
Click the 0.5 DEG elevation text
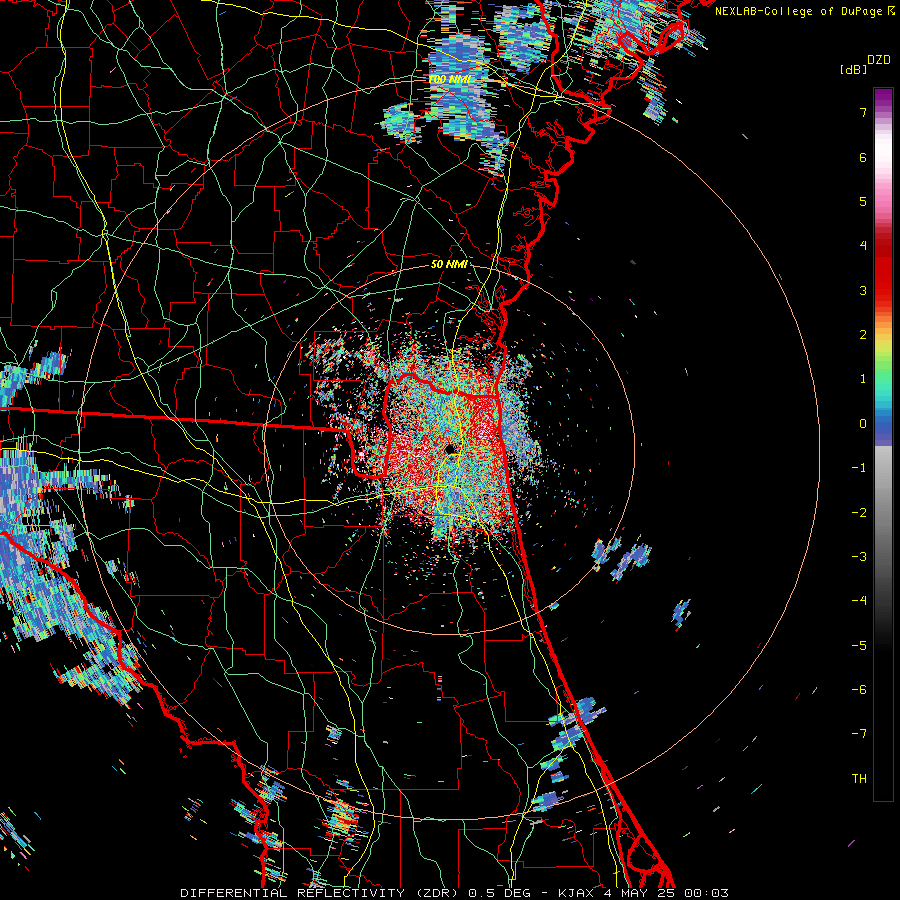click(501, 893)
